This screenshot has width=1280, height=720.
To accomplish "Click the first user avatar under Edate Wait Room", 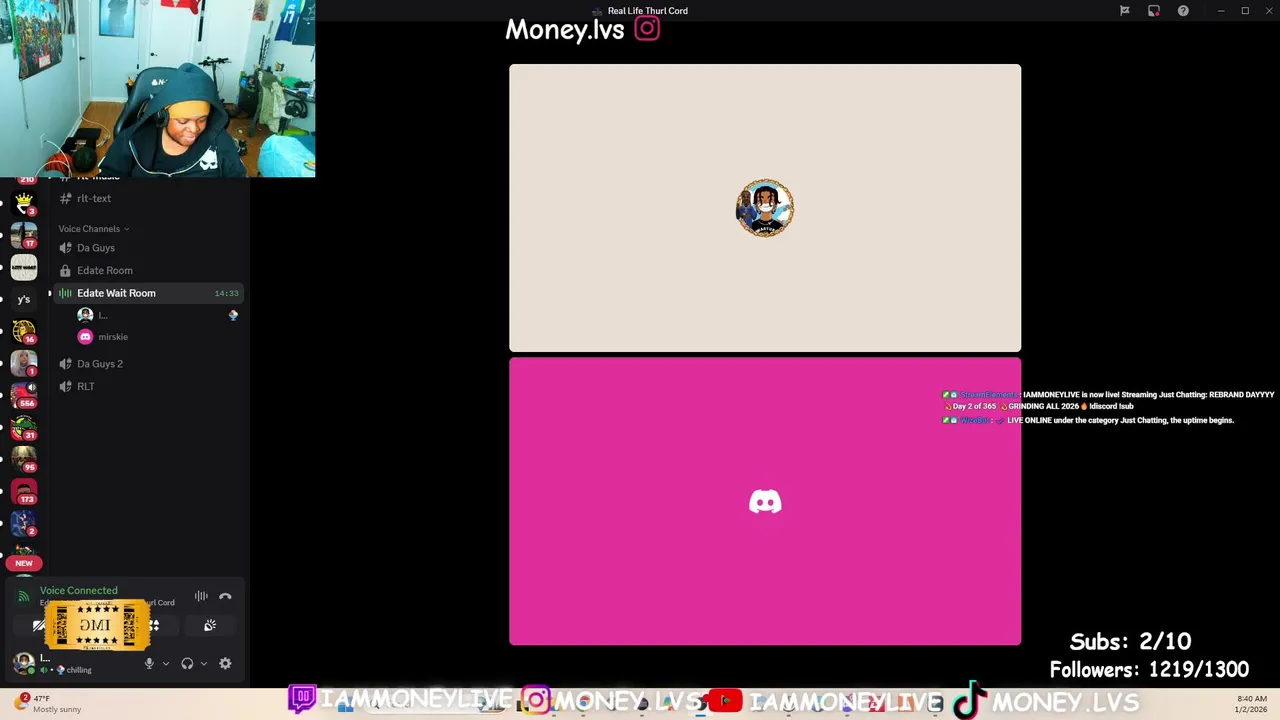I will [85, 315].
